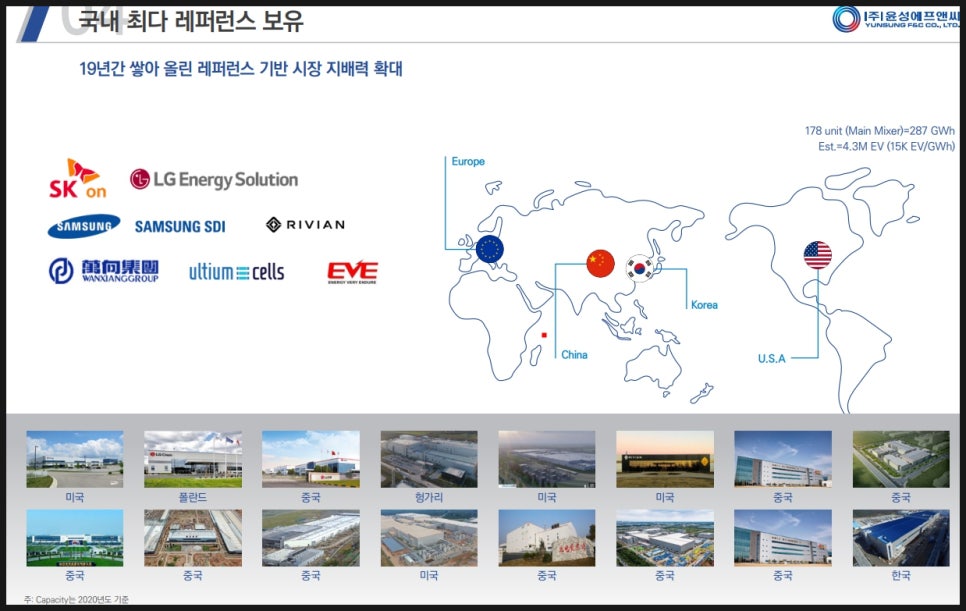This screenshot has height=611, width=966.
Task: Click the text 178 unit (Main Mixer)=287 GWh
Action: tap(880, 131)
